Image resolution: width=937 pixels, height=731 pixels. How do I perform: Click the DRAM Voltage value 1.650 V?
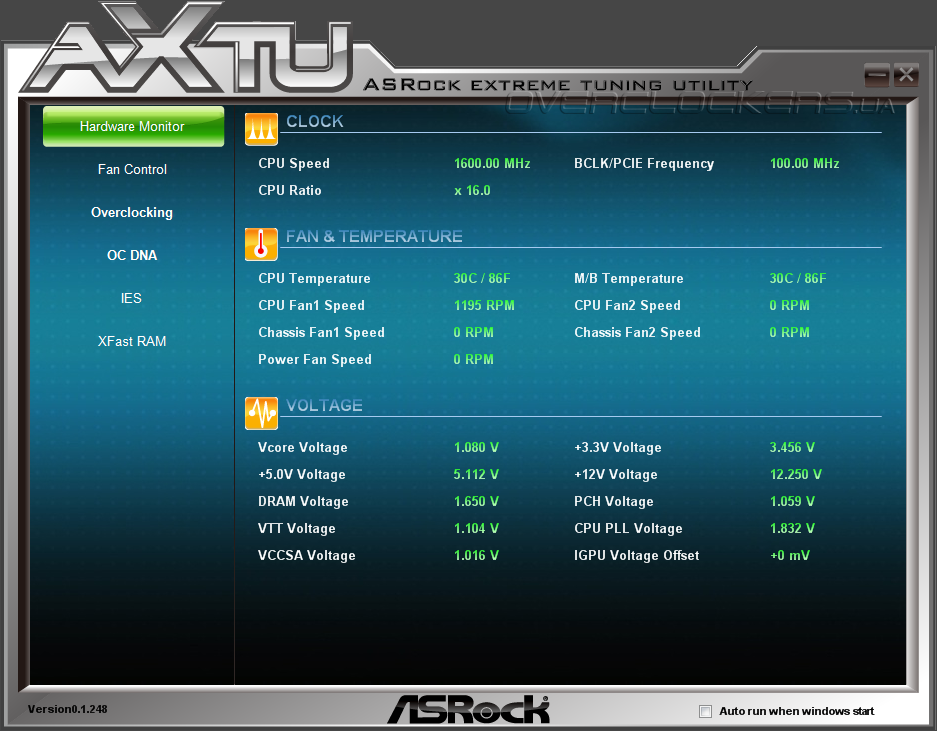(476, 501)
